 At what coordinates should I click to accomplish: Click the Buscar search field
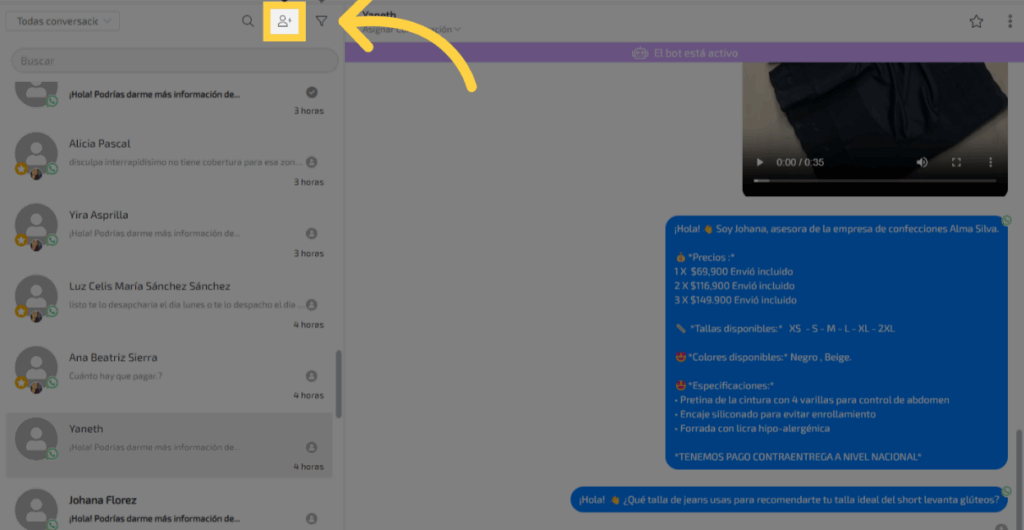172,61
